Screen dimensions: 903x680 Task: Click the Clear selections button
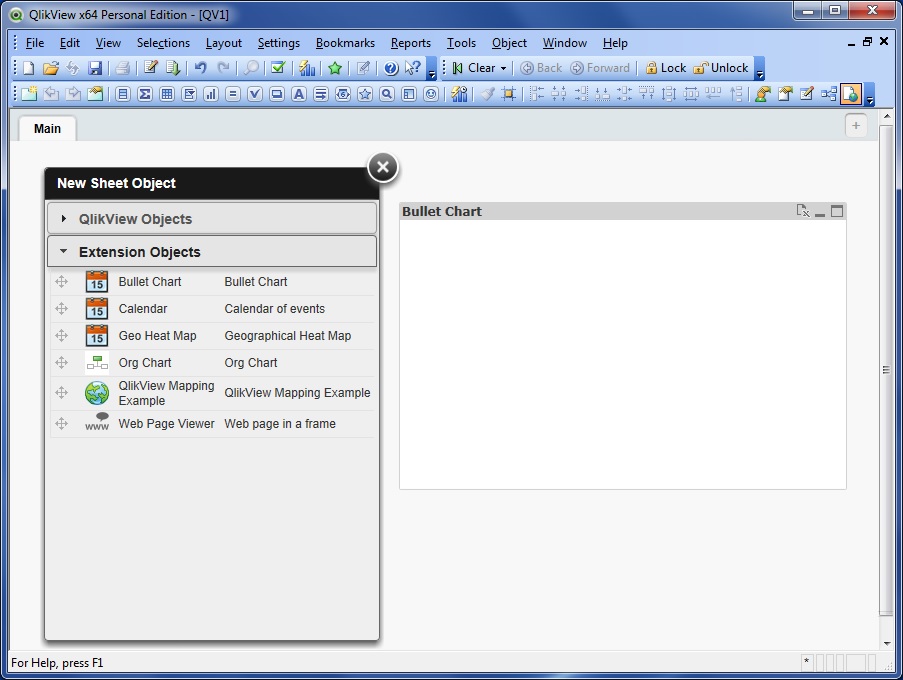(474, 68)
